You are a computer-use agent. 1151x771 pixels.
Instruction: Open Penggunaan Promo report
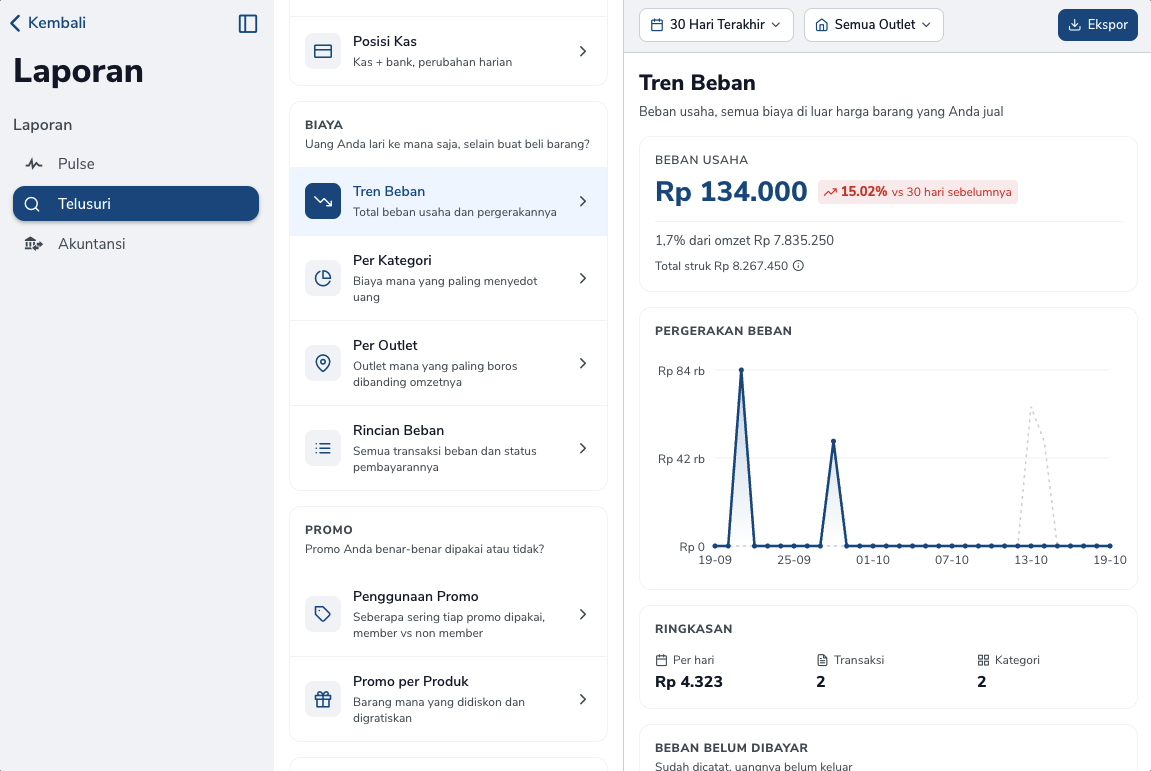[x=449, y=614]
